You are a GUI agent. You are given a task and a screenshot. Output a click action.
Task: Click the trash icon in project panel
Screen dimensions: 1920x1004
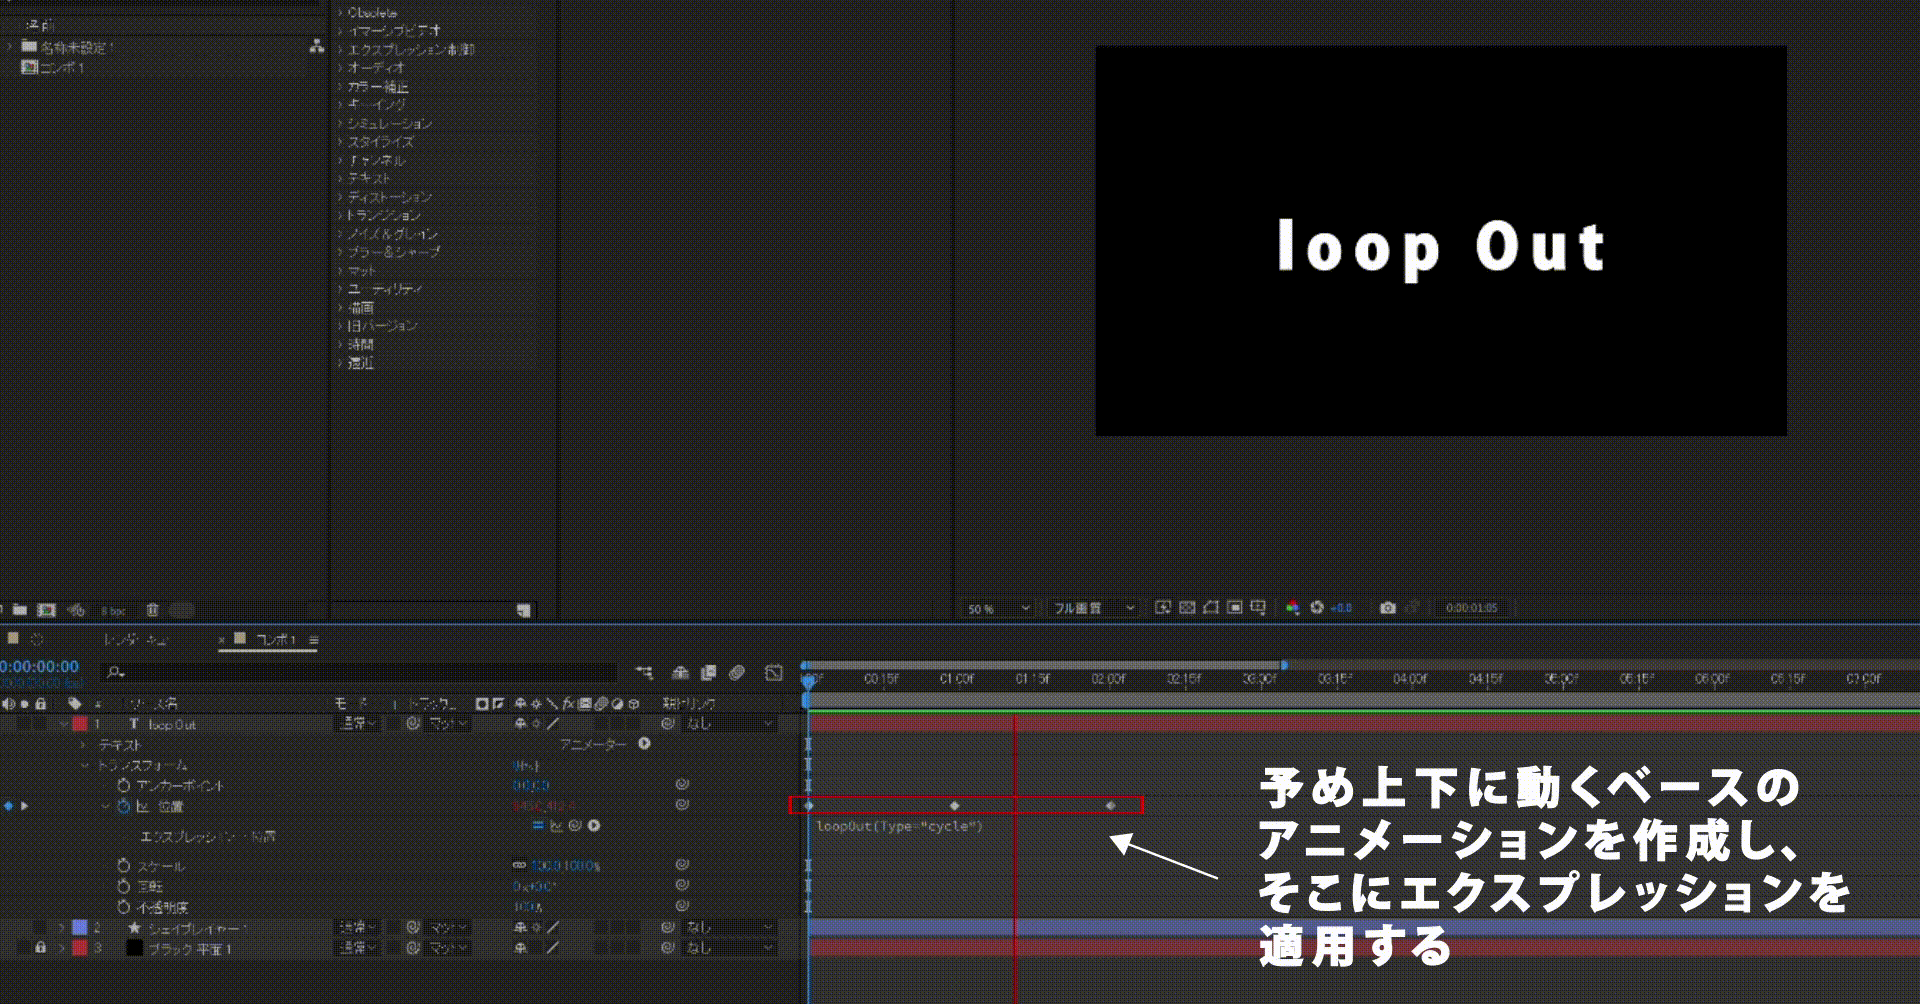tap(152, 610)
